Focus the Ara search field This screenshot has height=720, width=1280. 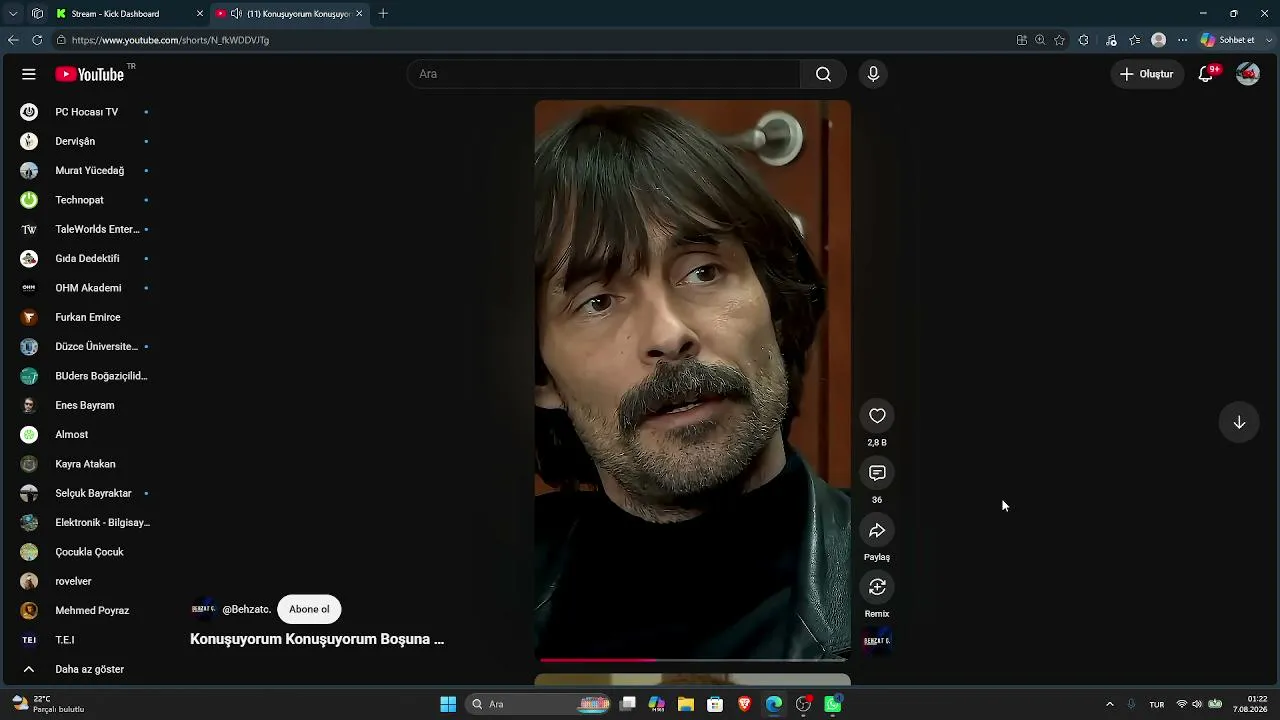pyautogui.click(x=604, y=74)
